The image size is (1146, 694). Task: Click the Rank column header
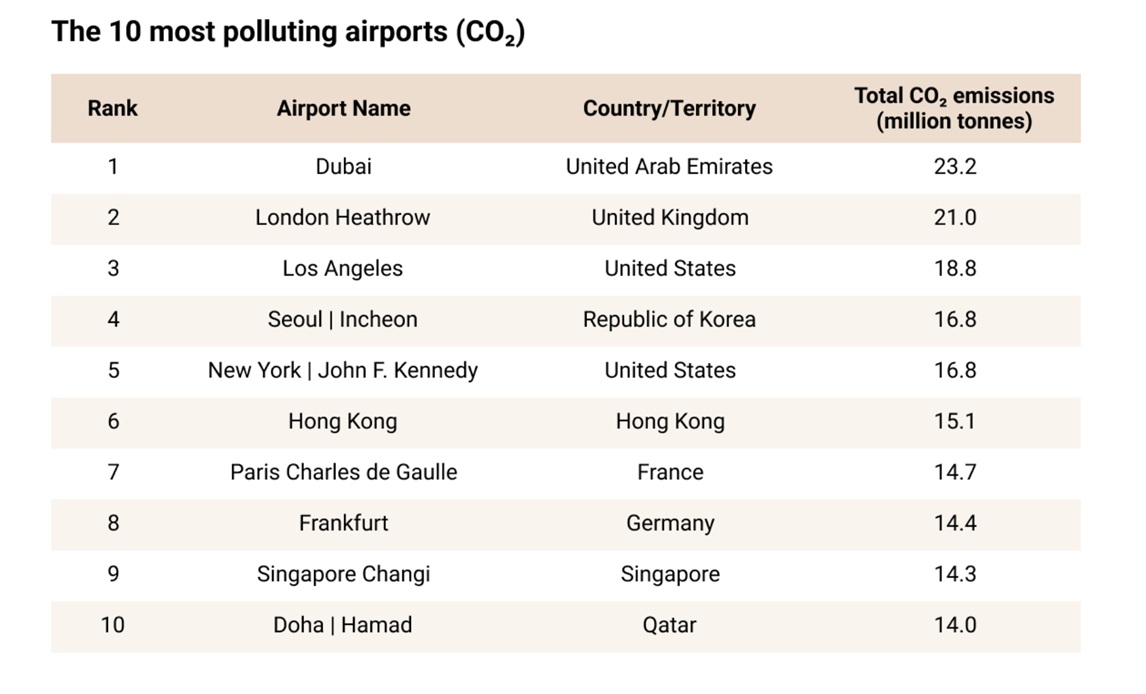[x=113, y=108]
